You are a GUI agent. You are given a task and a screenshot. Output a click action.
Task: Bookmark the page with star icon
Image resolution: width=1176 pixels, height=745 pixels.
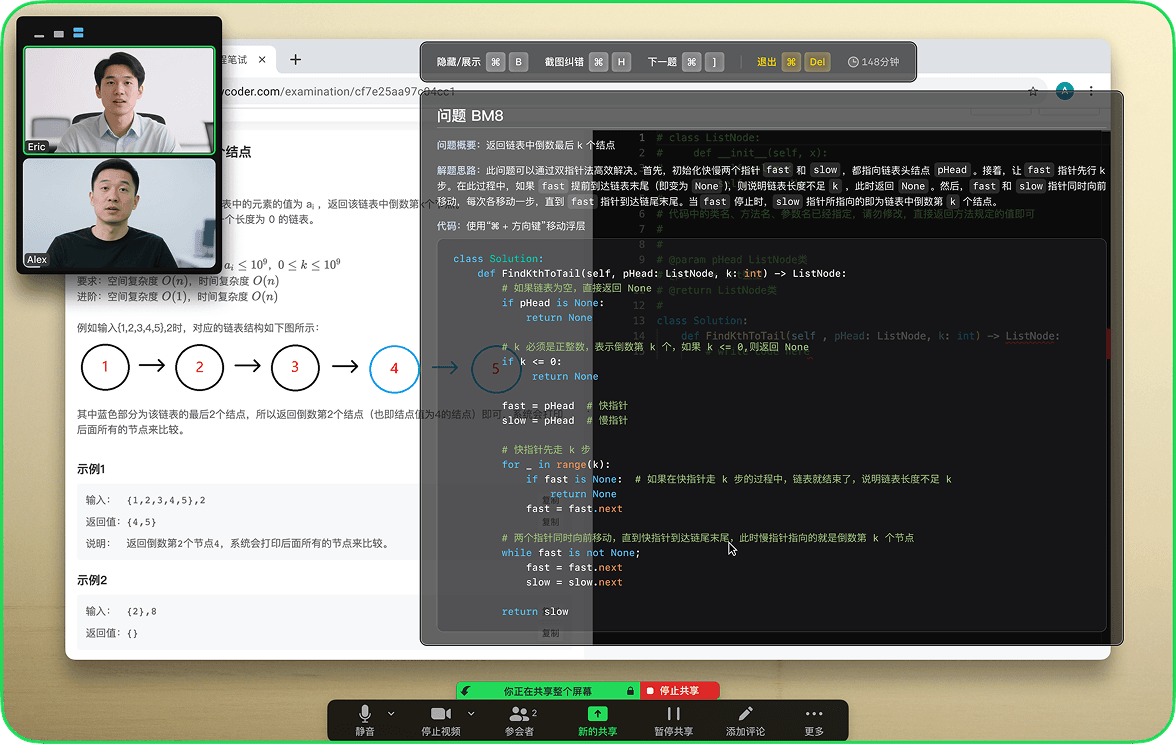1033,92
